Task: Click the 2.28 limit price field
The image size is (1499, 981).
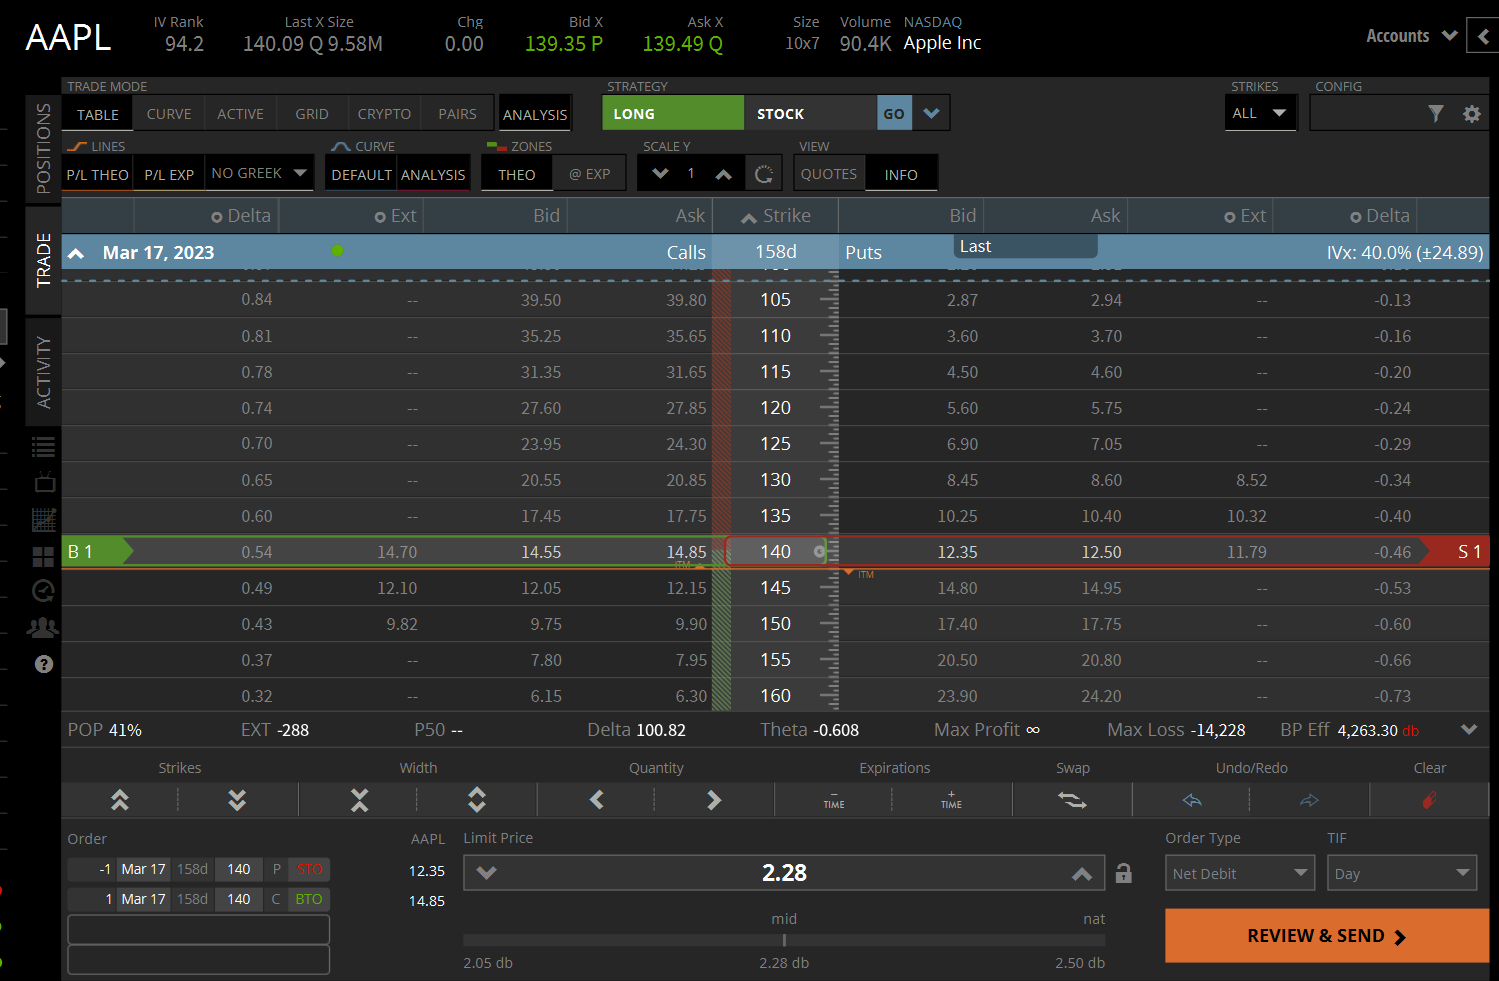Action: click(784, 873)
